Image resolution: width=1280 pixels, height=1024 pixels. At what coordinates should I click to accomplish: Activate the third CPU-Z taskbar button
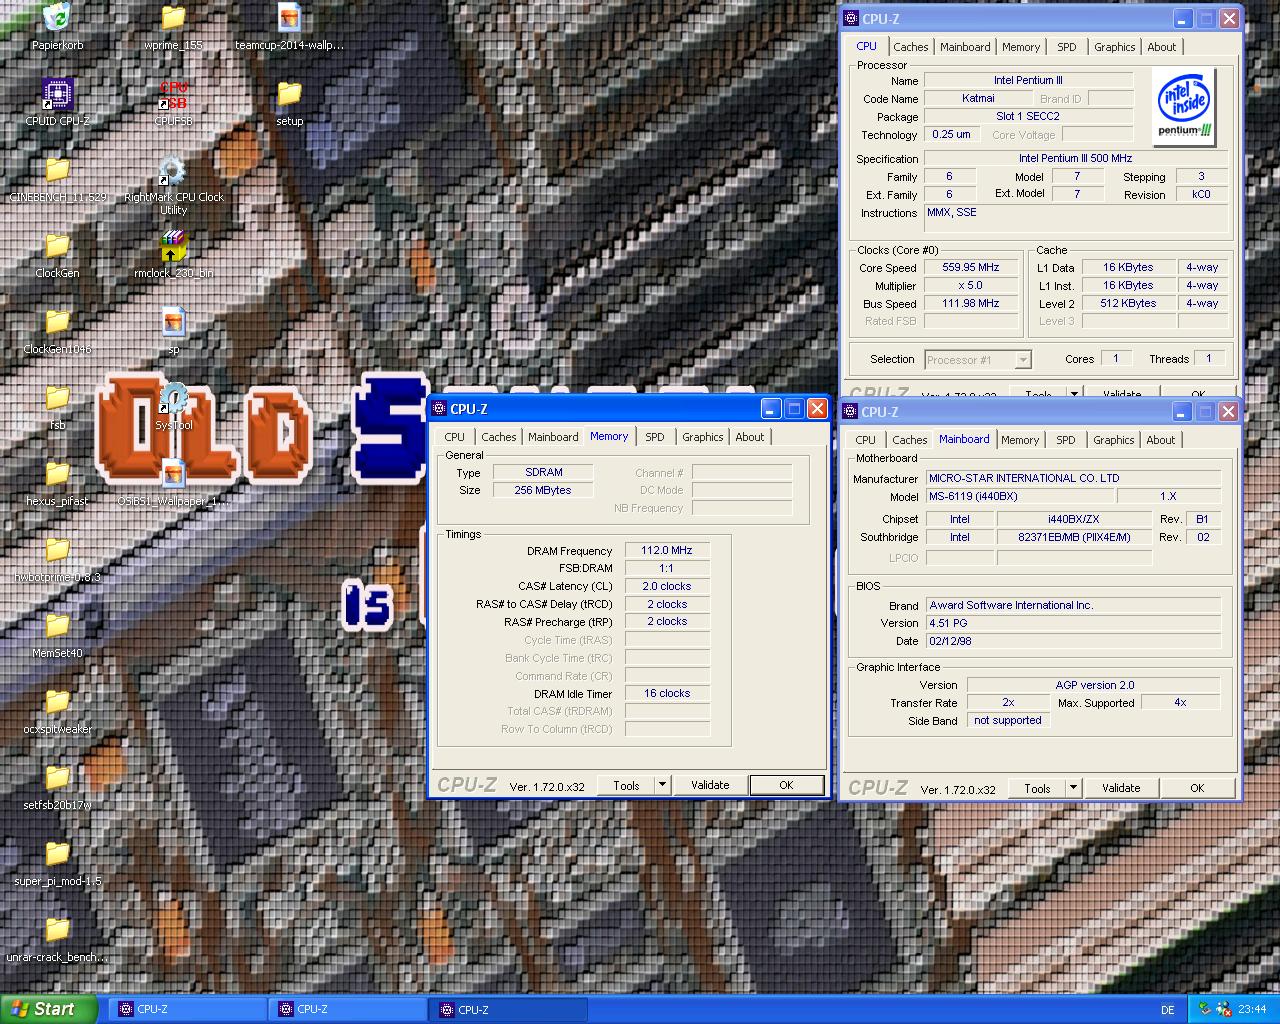coord(506,1010)
